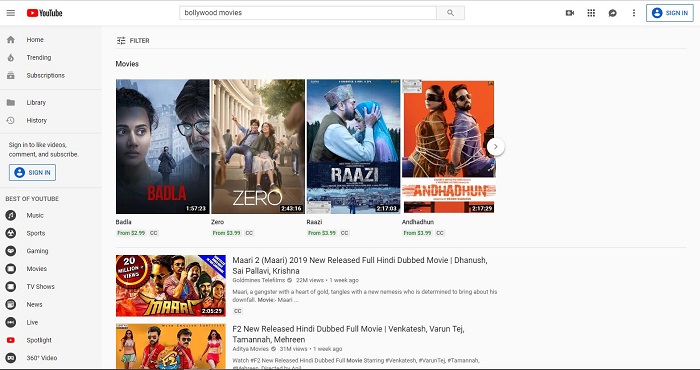Click the Live icon
Screen dimensions: 700x370
11,322
